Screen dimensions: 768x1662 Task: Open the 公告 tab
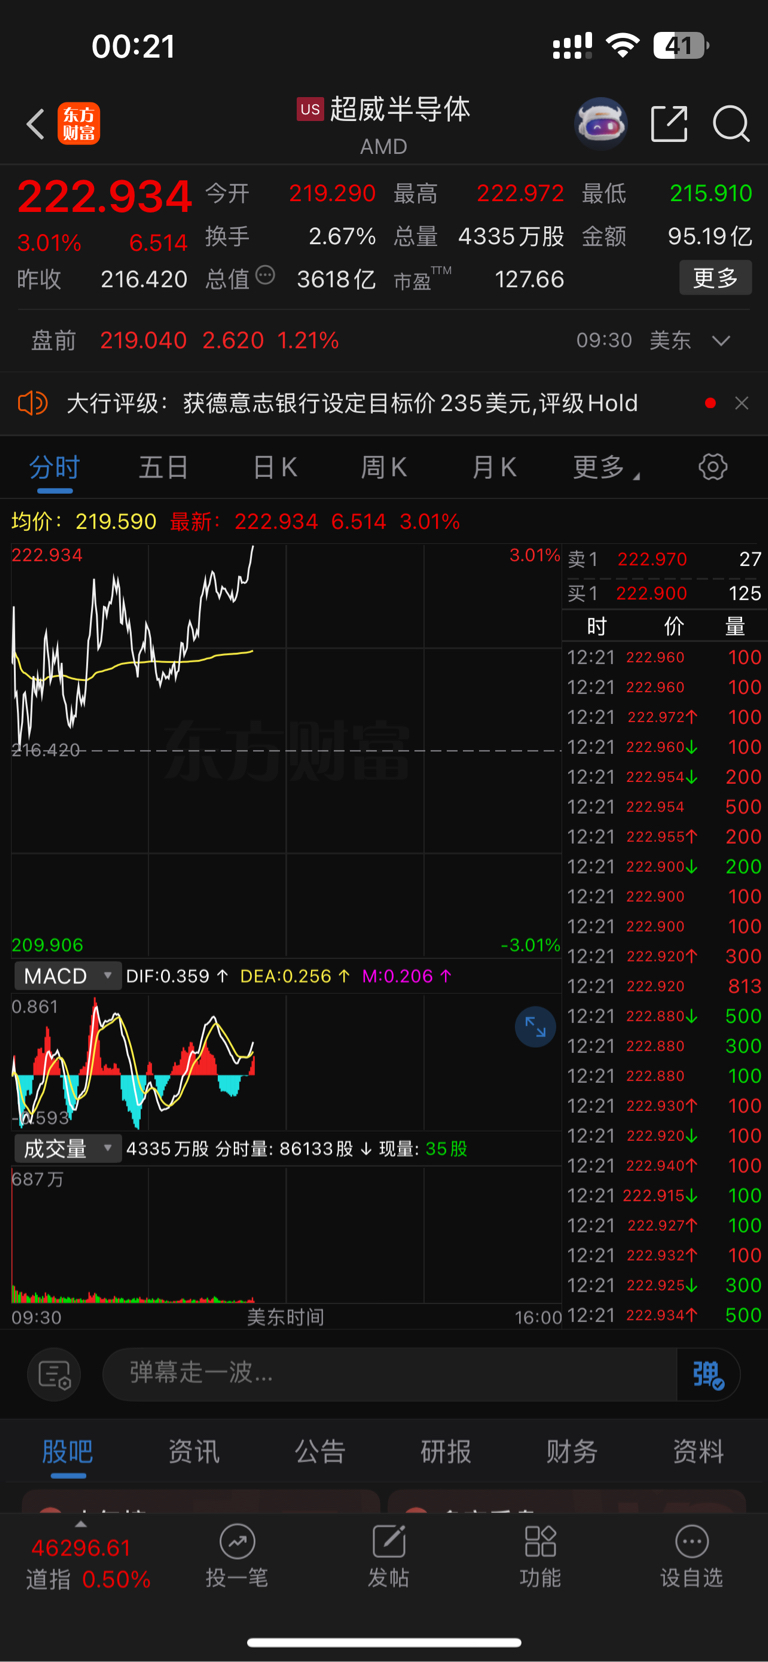pos(320,1452)
